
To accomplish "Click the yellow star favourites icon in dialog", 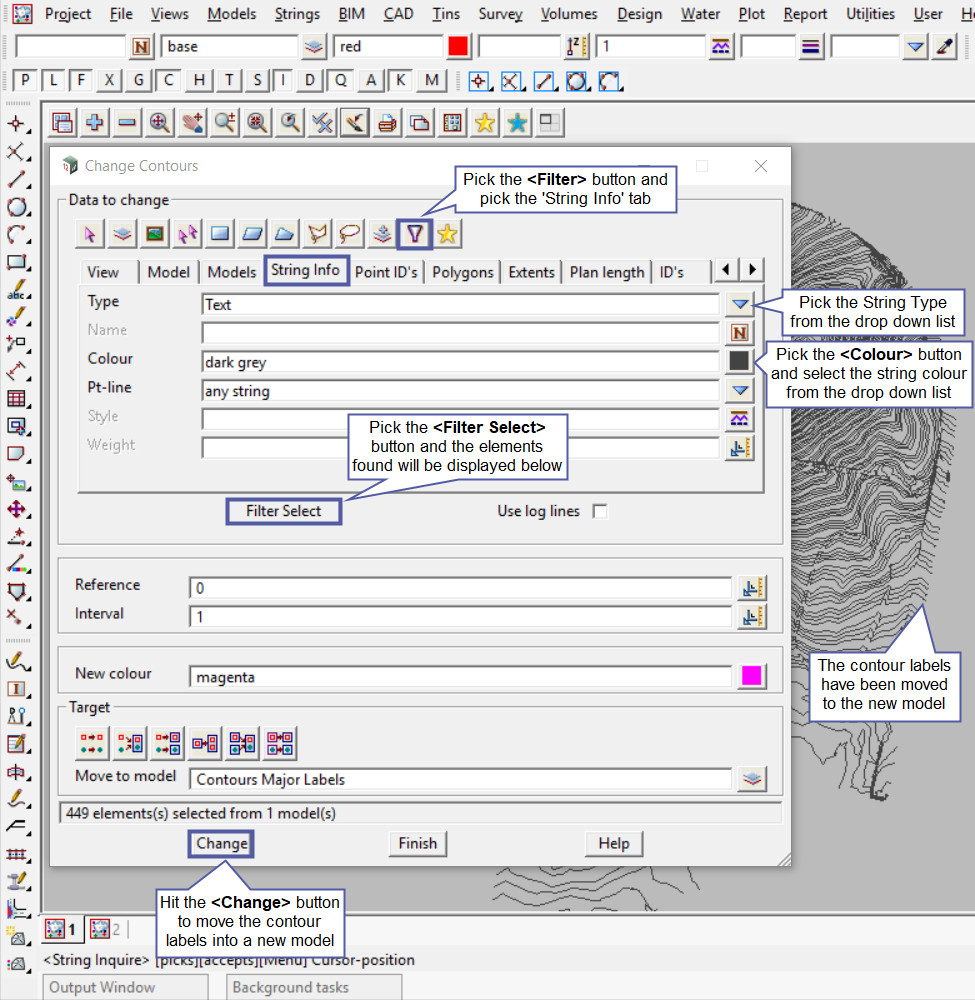I will pos(447,234).
